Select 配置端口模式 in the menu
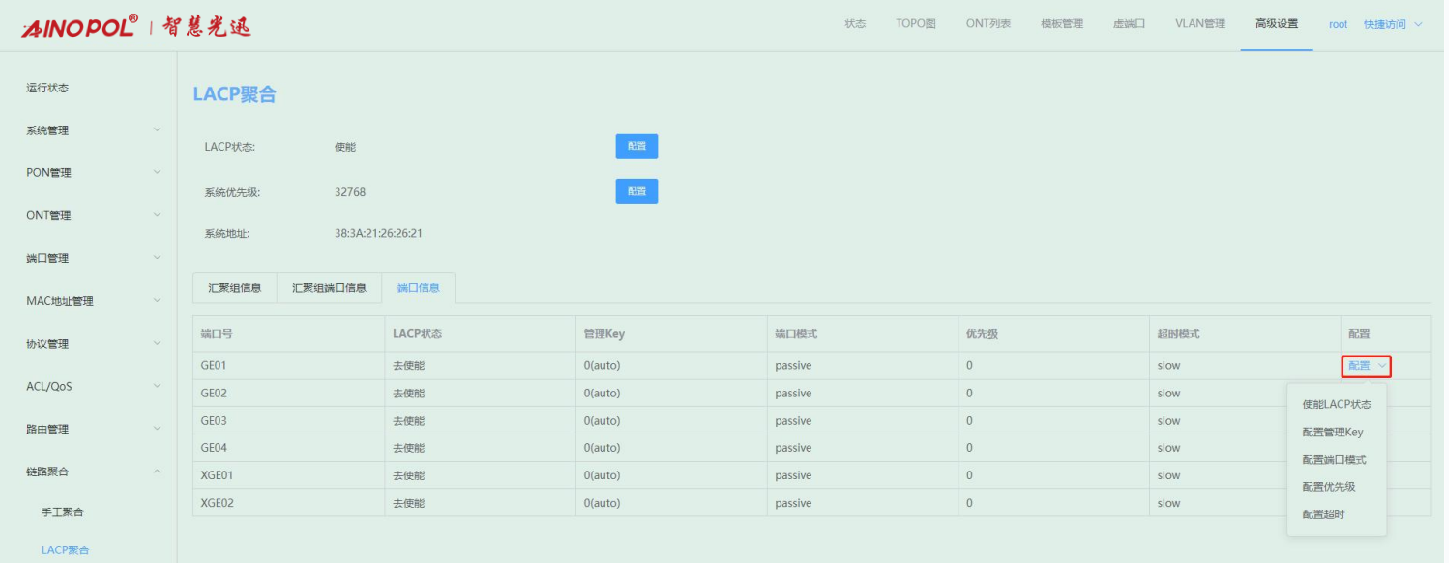Screen dimensions: 1449x563 click(1333, 460)
